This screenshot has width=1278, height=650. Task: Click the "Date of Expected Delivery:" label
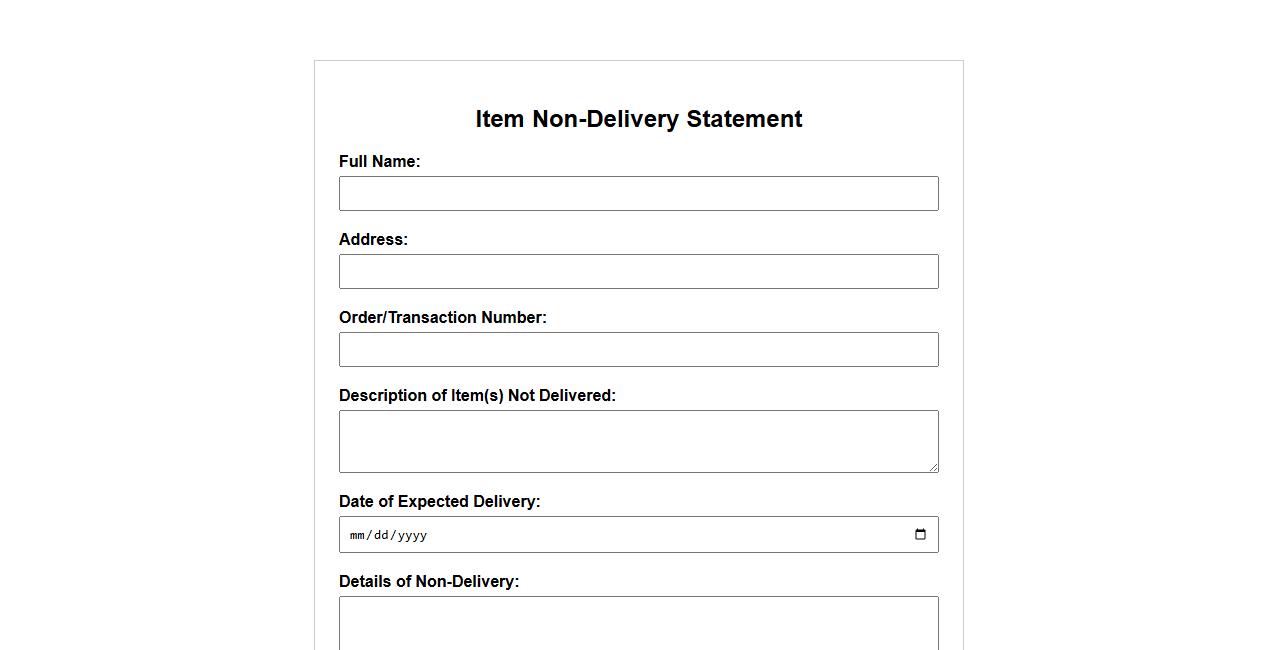439,502
